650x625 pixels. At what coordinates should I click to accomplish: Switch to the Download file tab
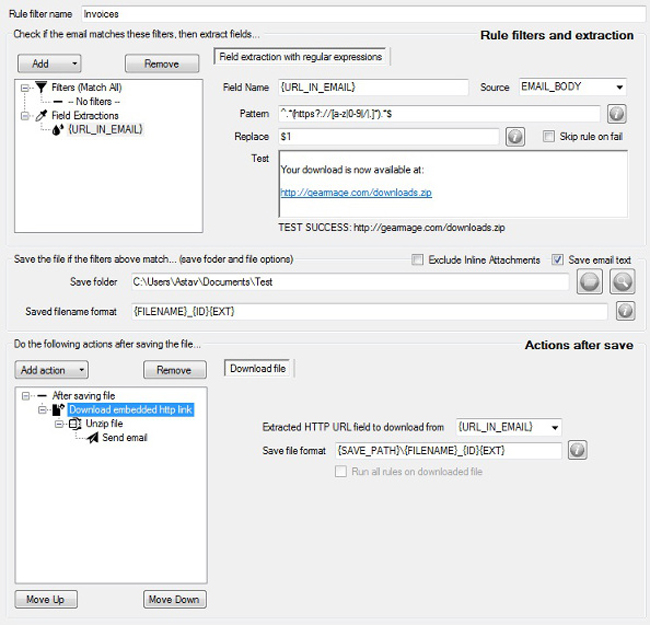point(258,369)
